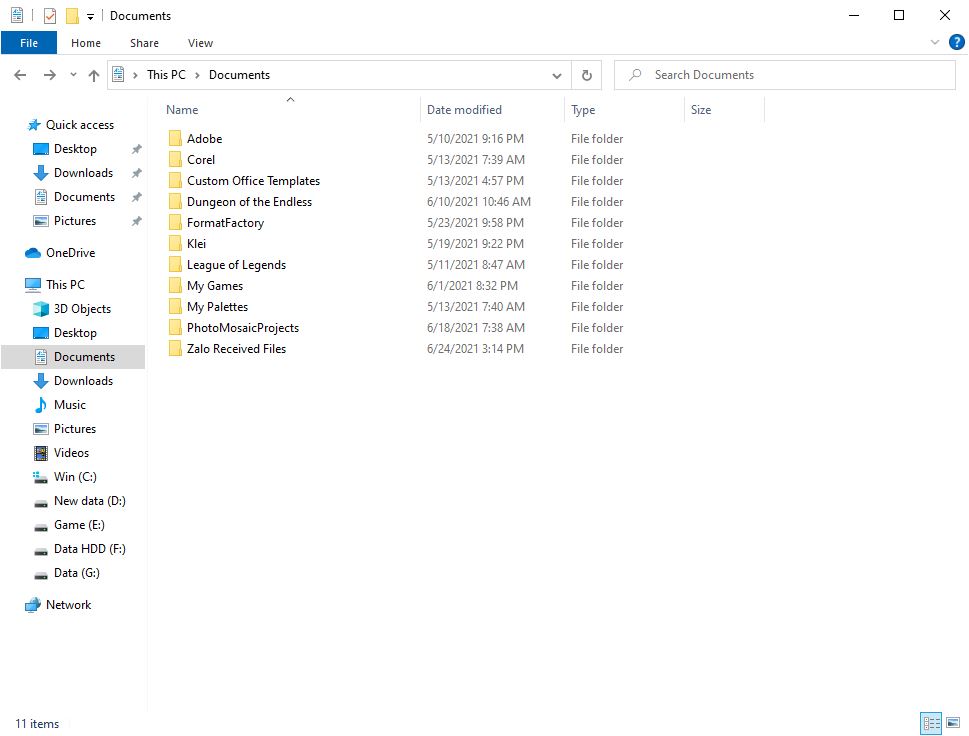Sort files by Date modified column
Image resolution: width=969 pixels, height=736 pixels.
pyautogui.click(x=464, y=110)
